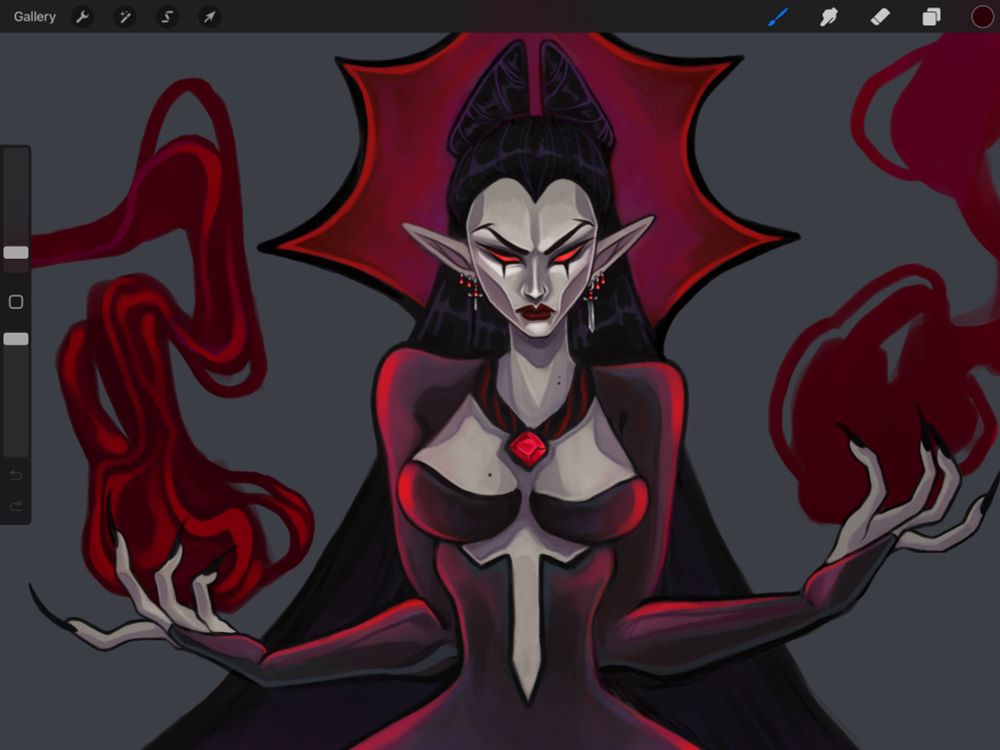The height and width of the screenshot is (750, 1000).
Task: Activate the Selection S tool
Action: coord(167,17)
